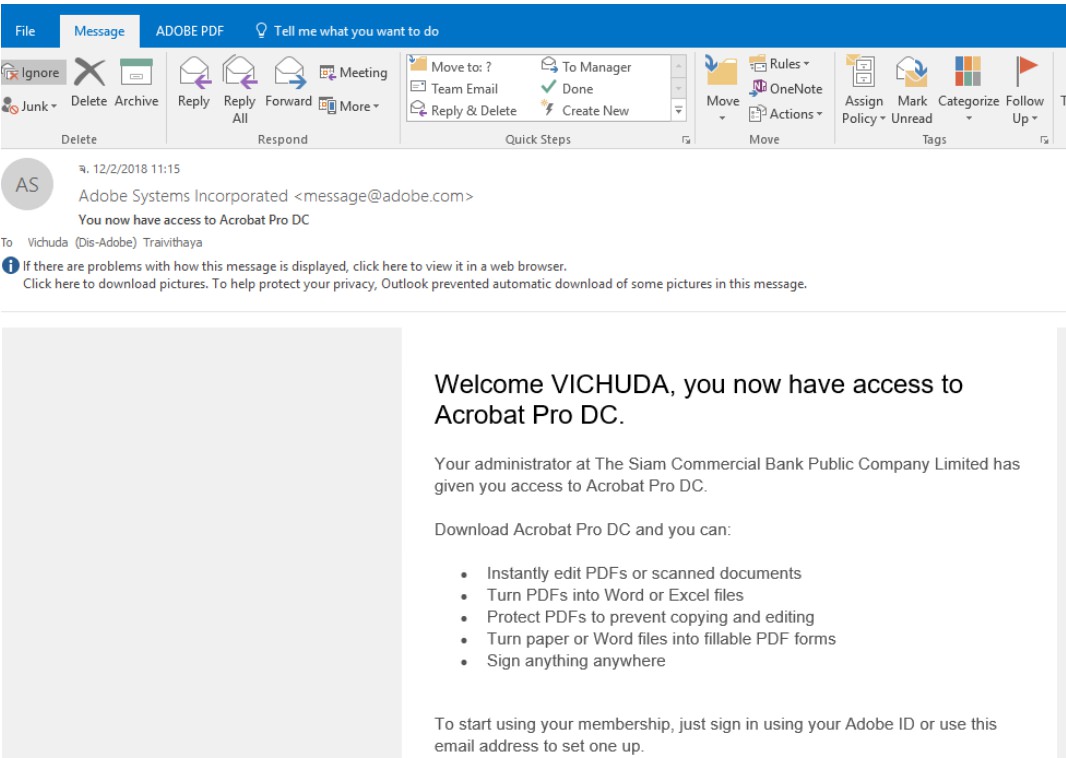This screenshot has width=1066, height=758.
Task: Open Quick Steps dialog launcher
Action: pyautogui.click(x=686, y=139)
